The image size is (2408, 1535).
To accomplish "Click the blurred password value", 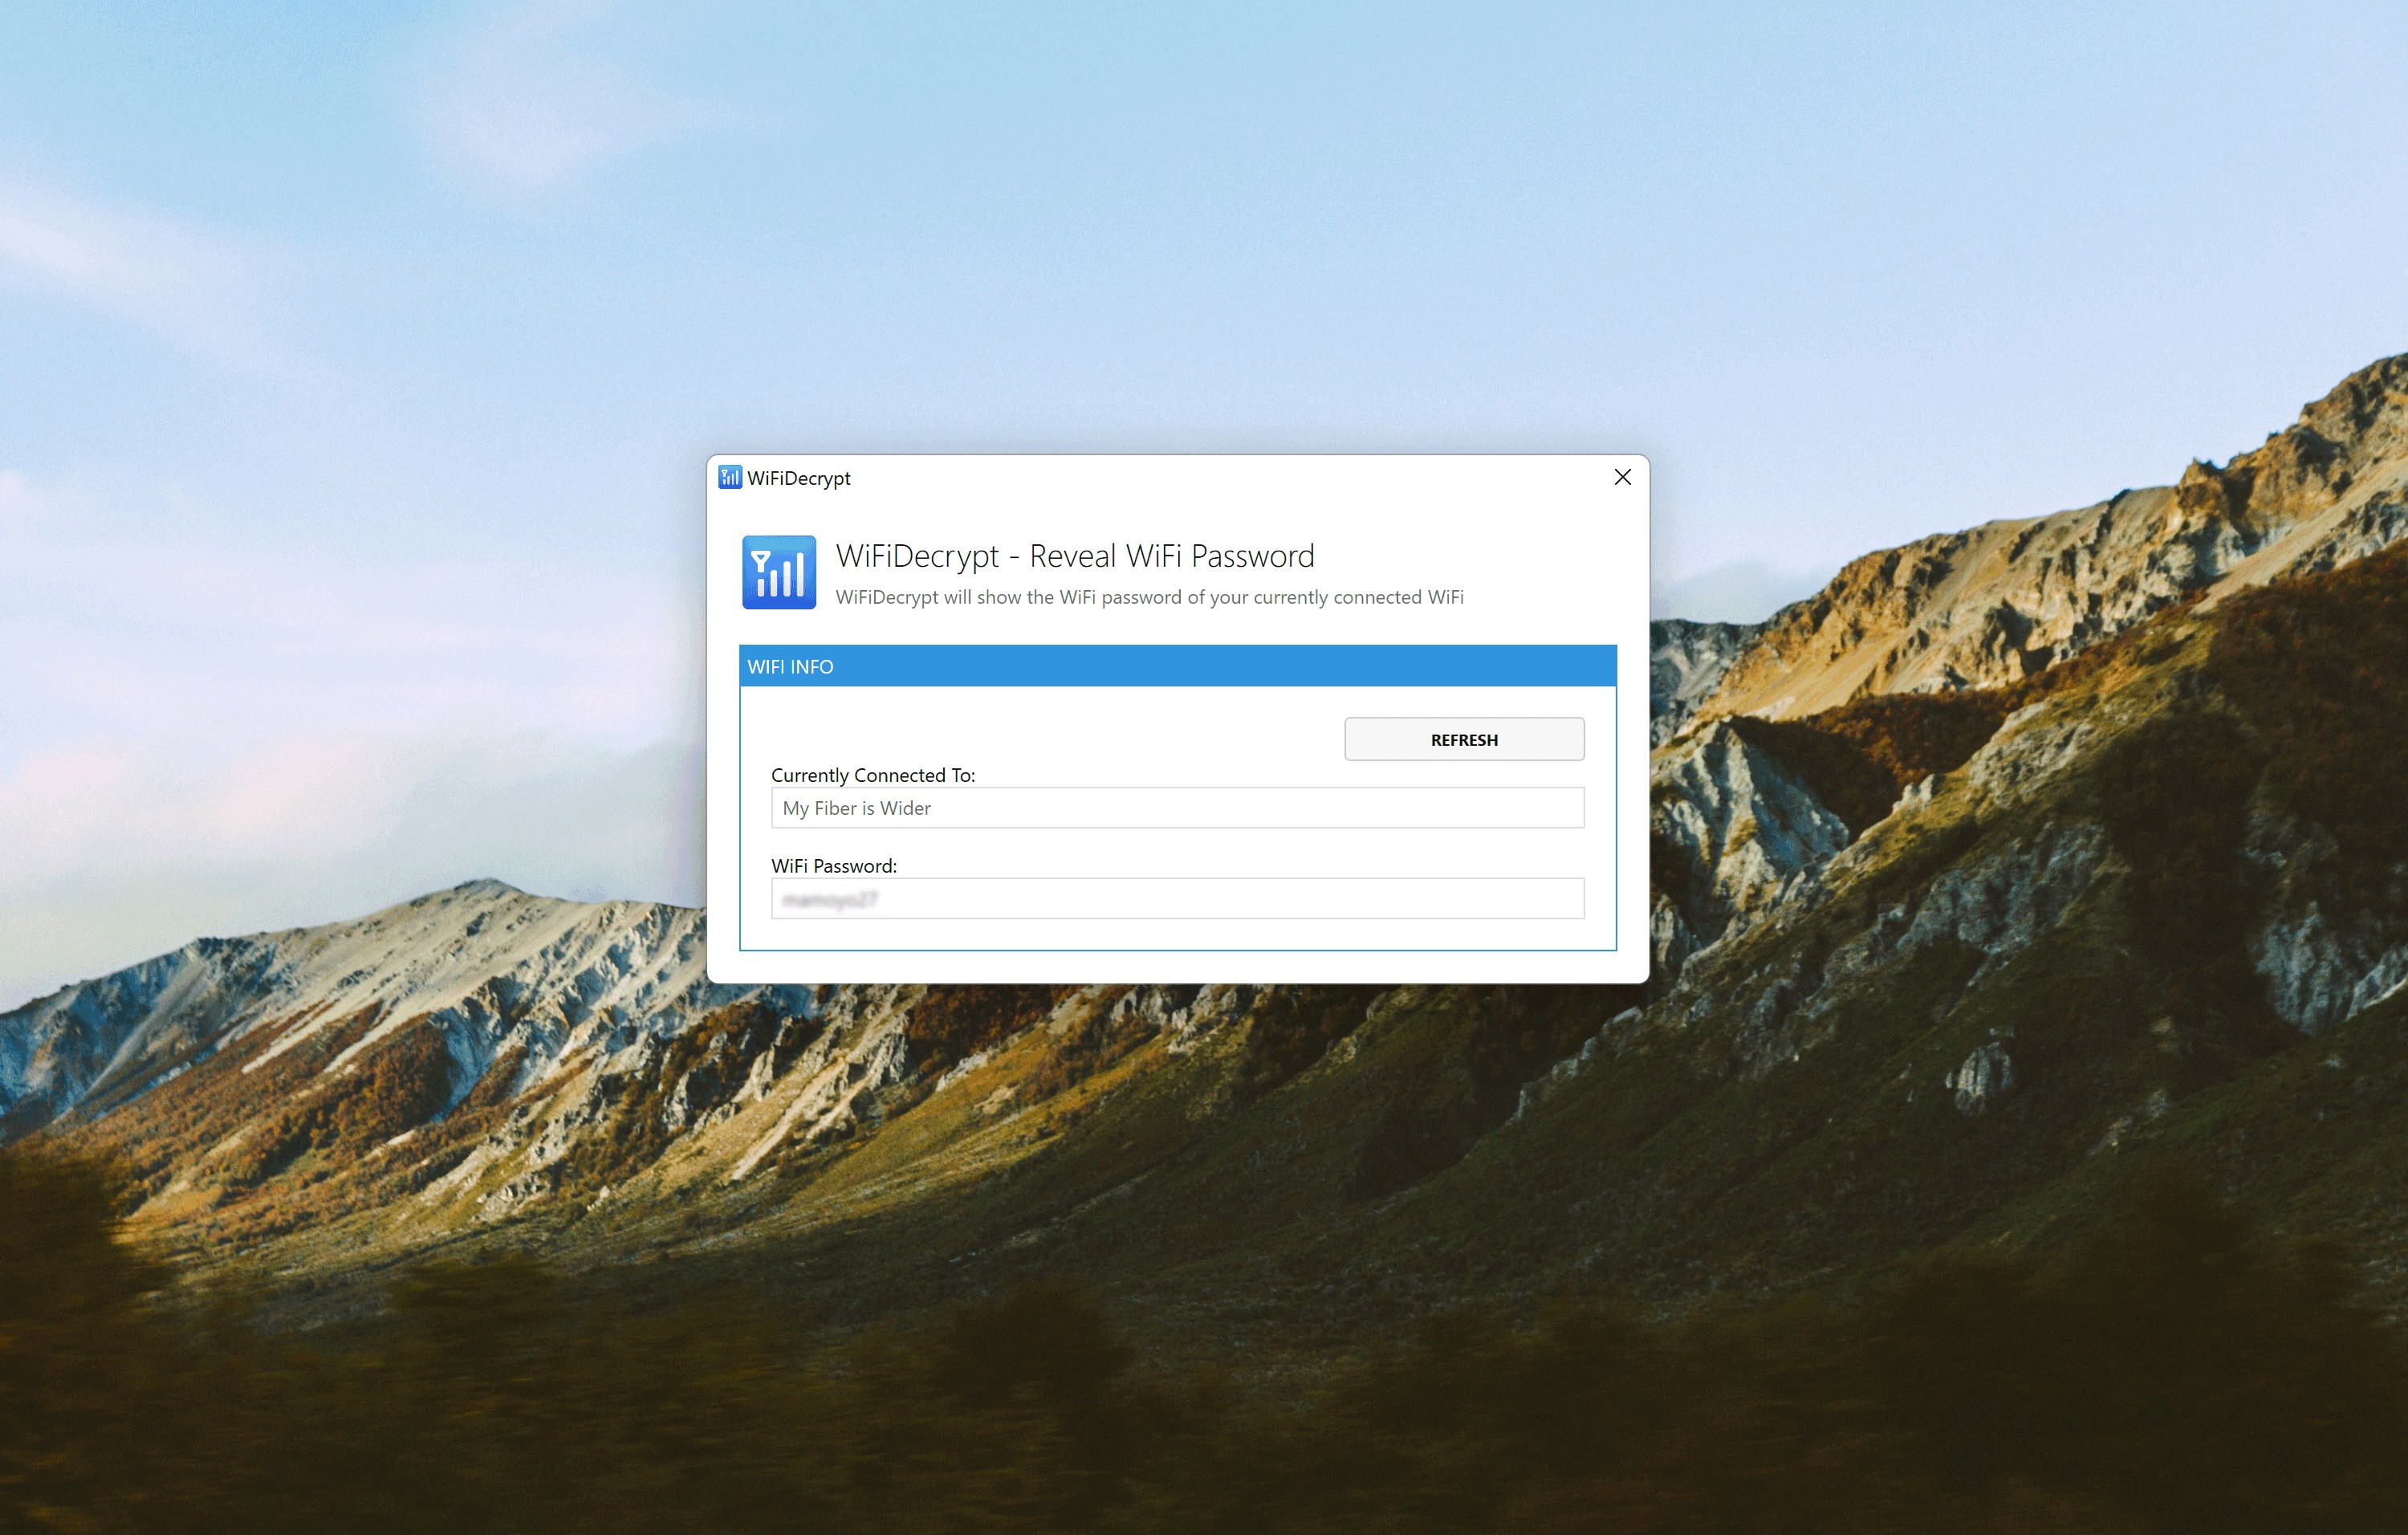I will click(830, 898).
